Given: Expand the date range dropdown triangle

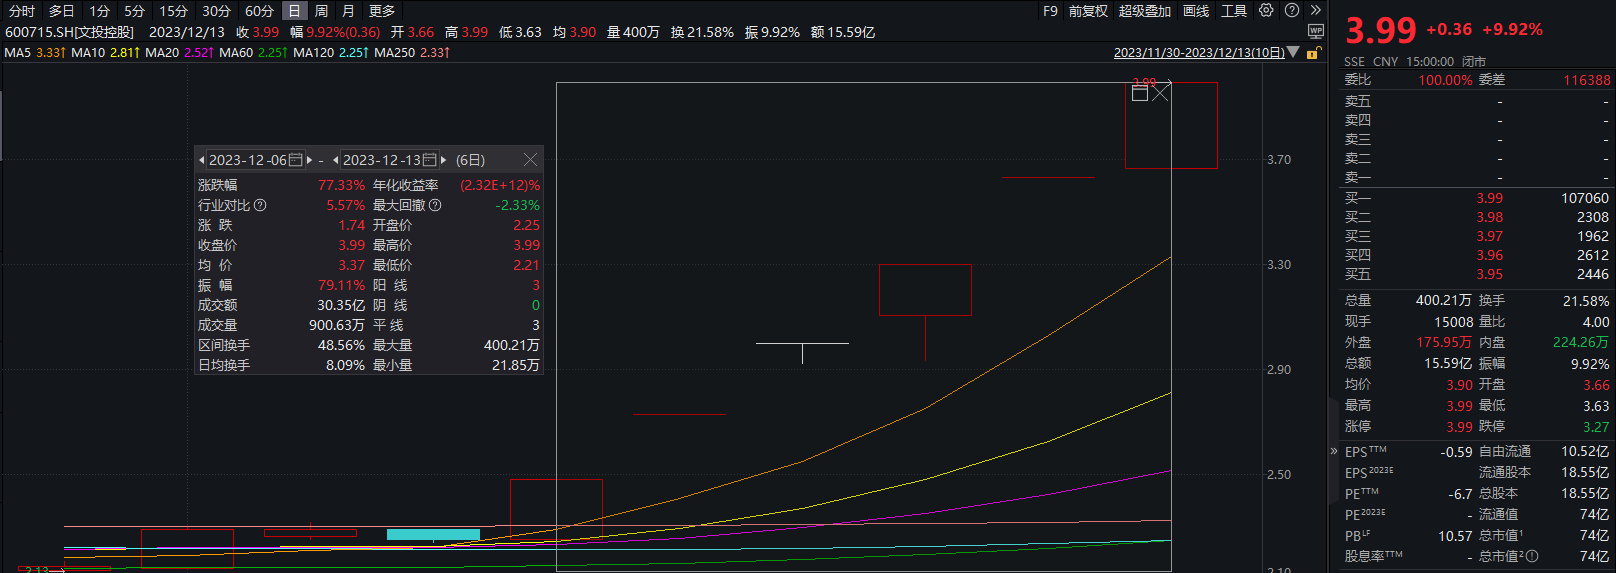Looking at the screenshot, I should pyautogui.click(x=1293, y=52).
